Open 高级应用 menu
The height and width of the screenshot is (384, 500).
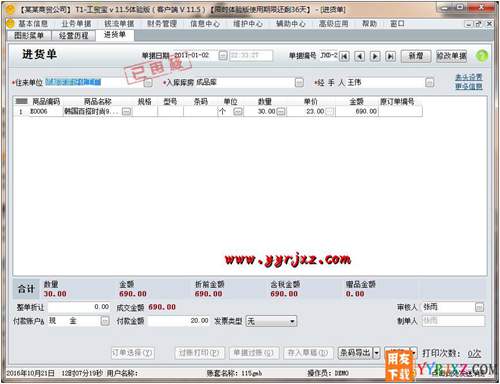click(334, 24)
